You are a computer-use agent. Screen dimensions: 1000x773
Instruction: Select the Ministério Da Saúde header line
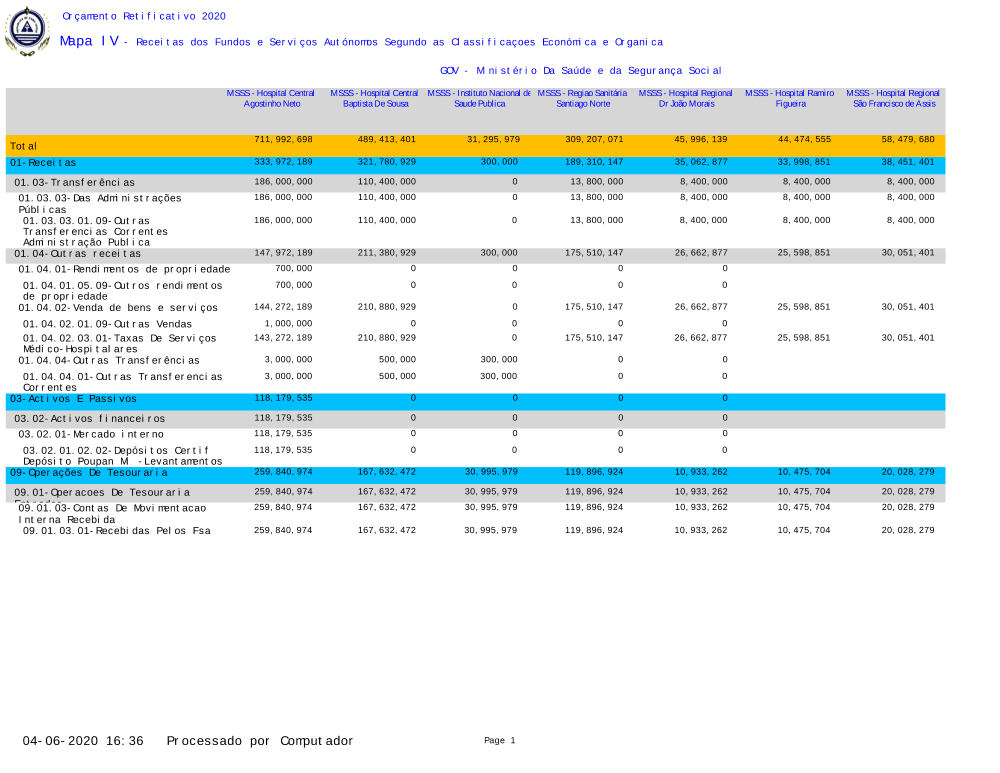pos(580,71)
